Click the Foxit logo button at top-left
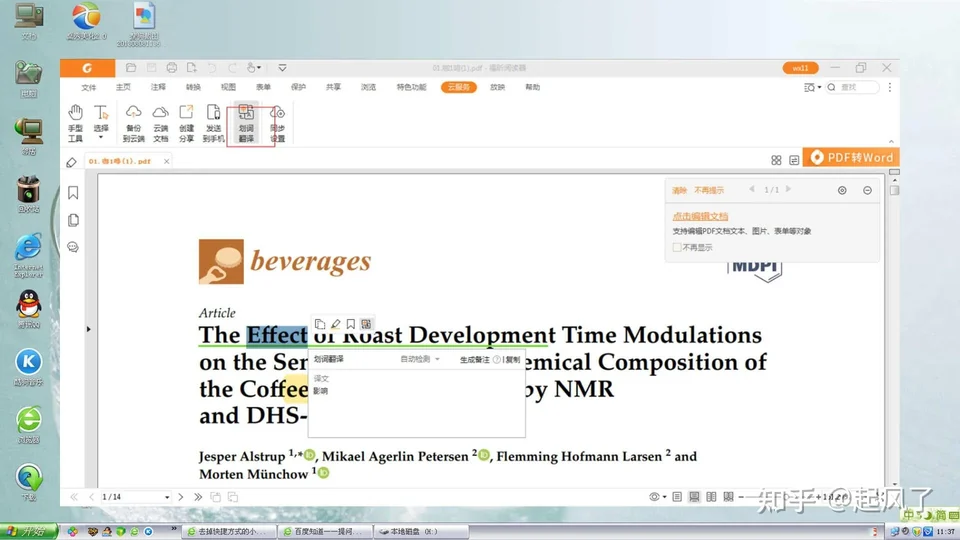The height and width of the screenshot is (540, 960). [x=88, y=68]
